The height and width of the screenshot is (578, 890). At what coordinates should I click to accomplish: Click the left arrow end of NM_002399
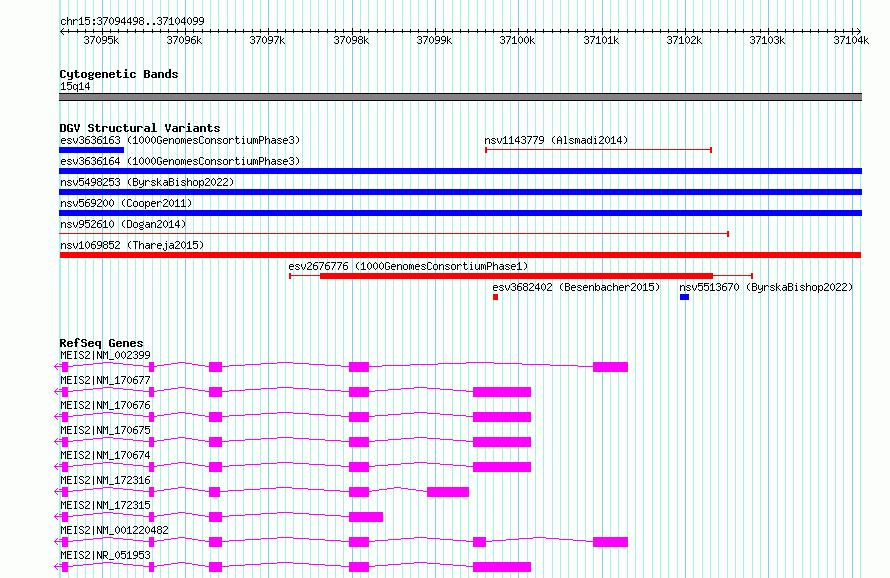tap(57, 367)
